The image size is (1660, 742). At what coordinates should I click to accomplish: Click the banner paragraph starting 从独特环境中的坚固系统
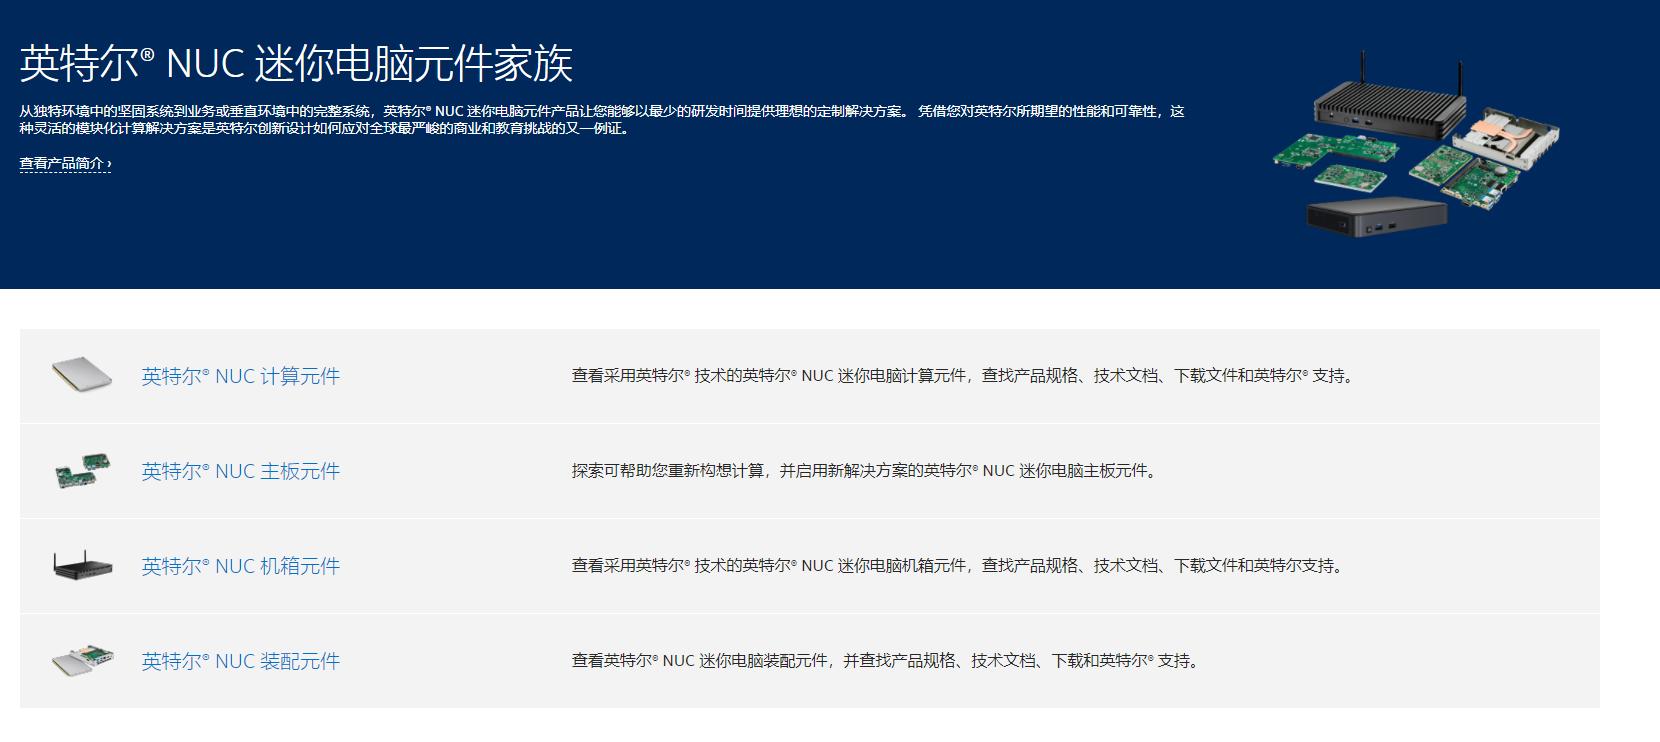point(602,119)
